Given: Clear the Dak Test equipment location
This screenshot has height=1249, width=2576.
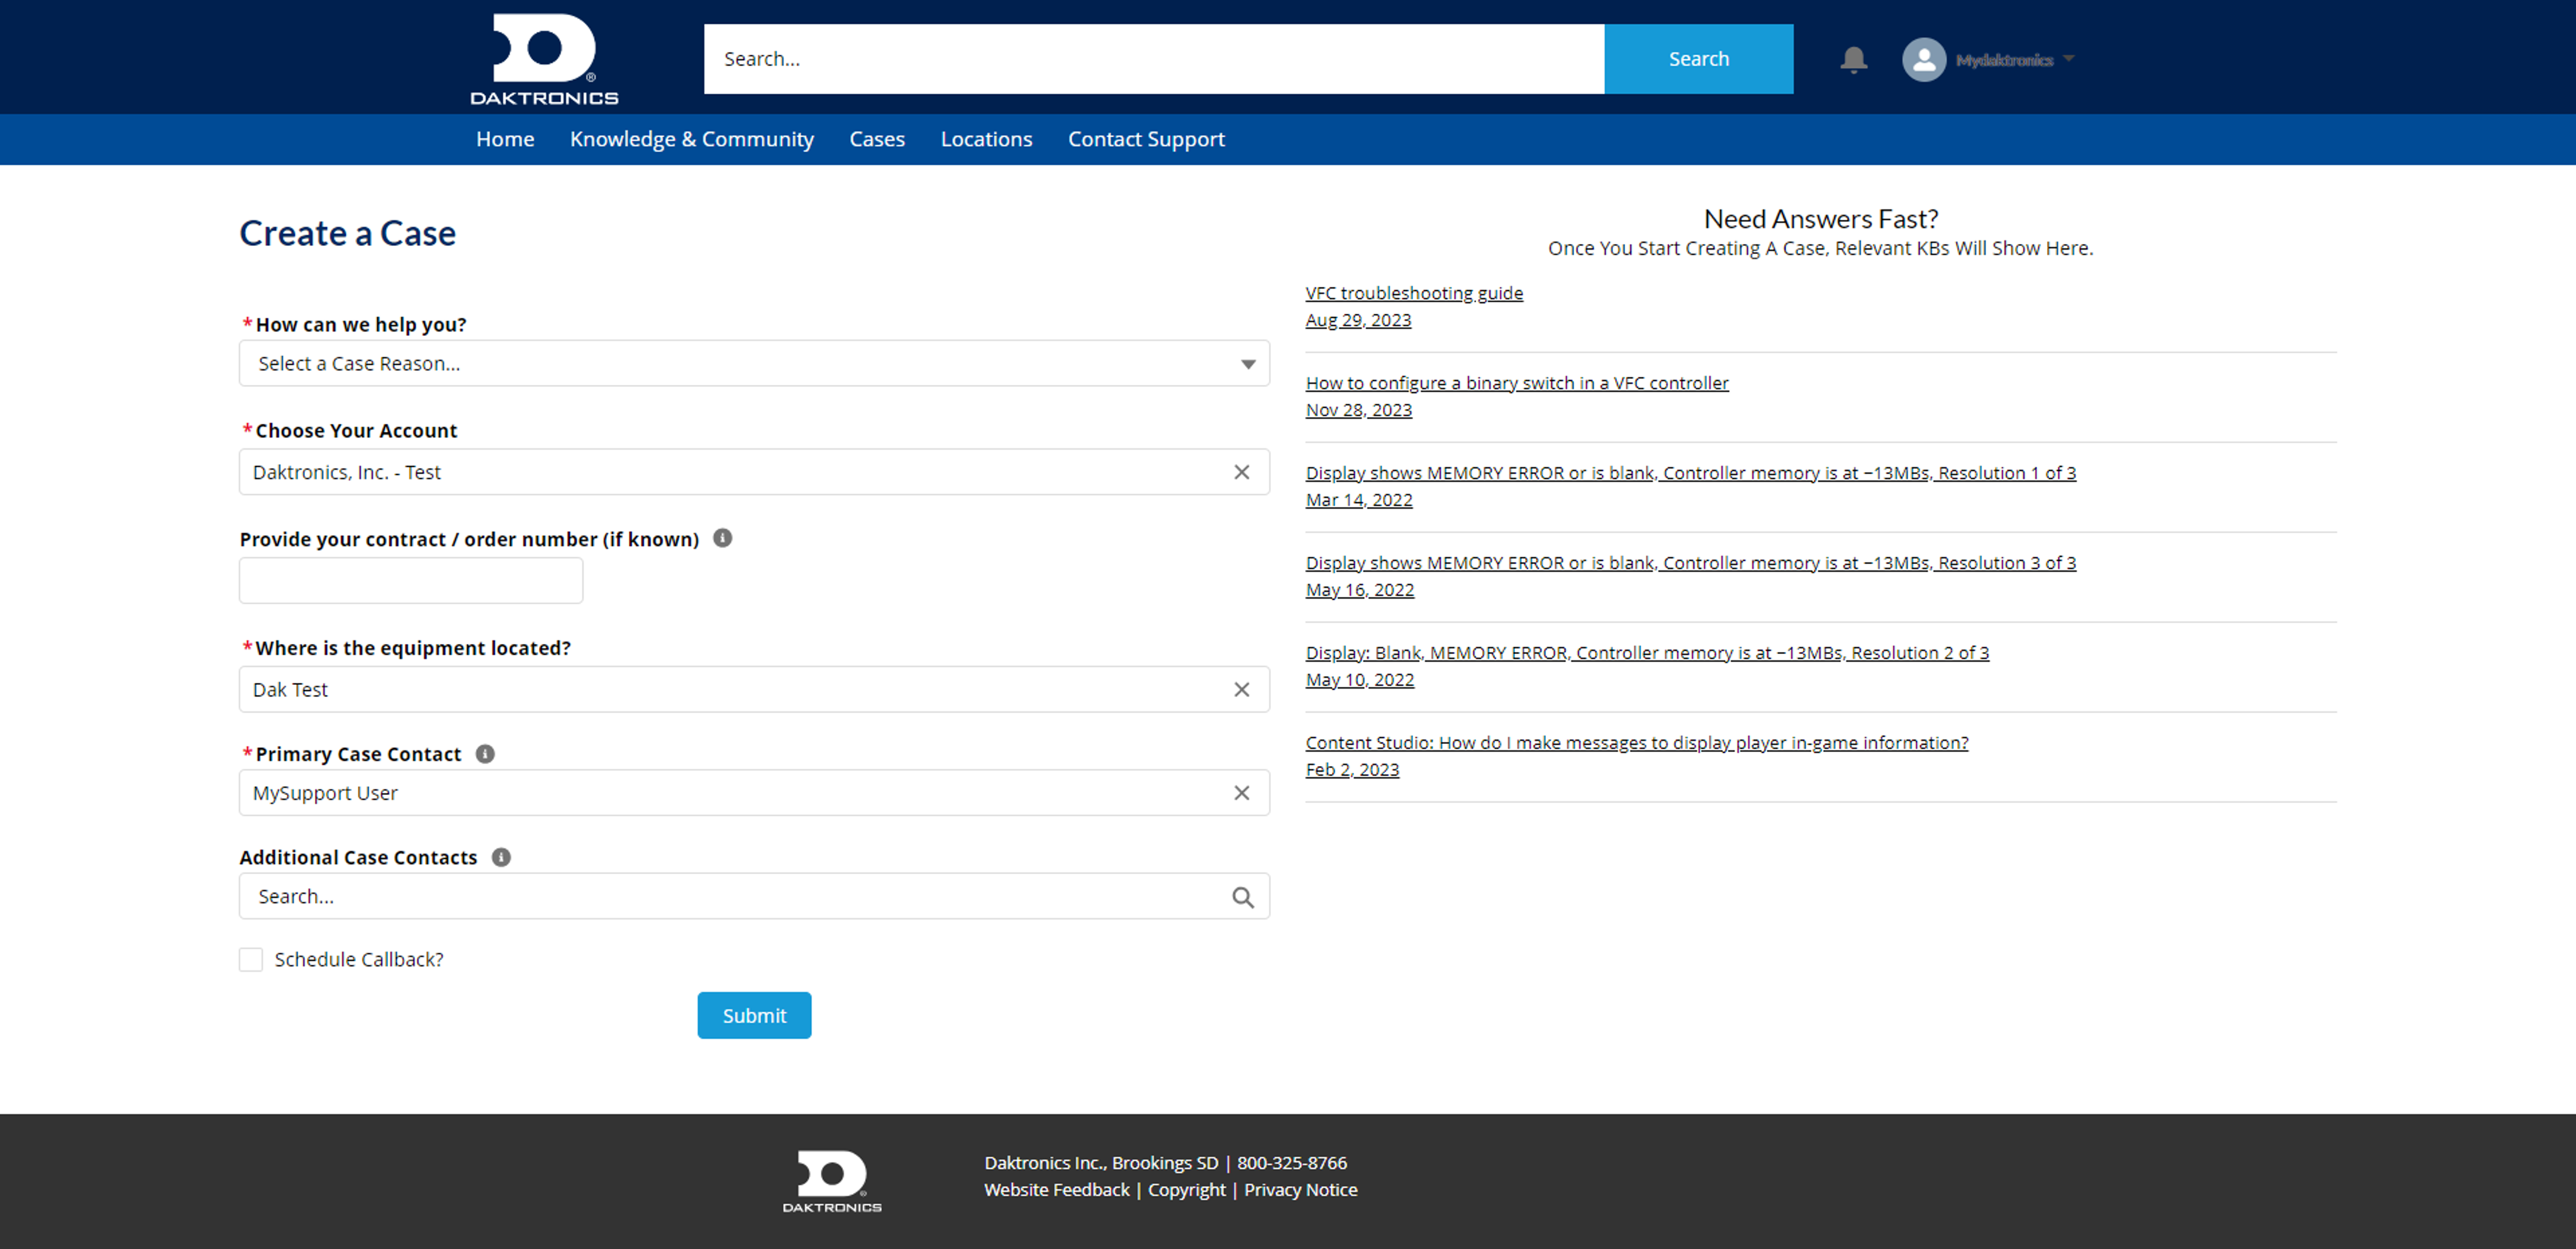Looking at the screenshot, I should pos(1242,689).
